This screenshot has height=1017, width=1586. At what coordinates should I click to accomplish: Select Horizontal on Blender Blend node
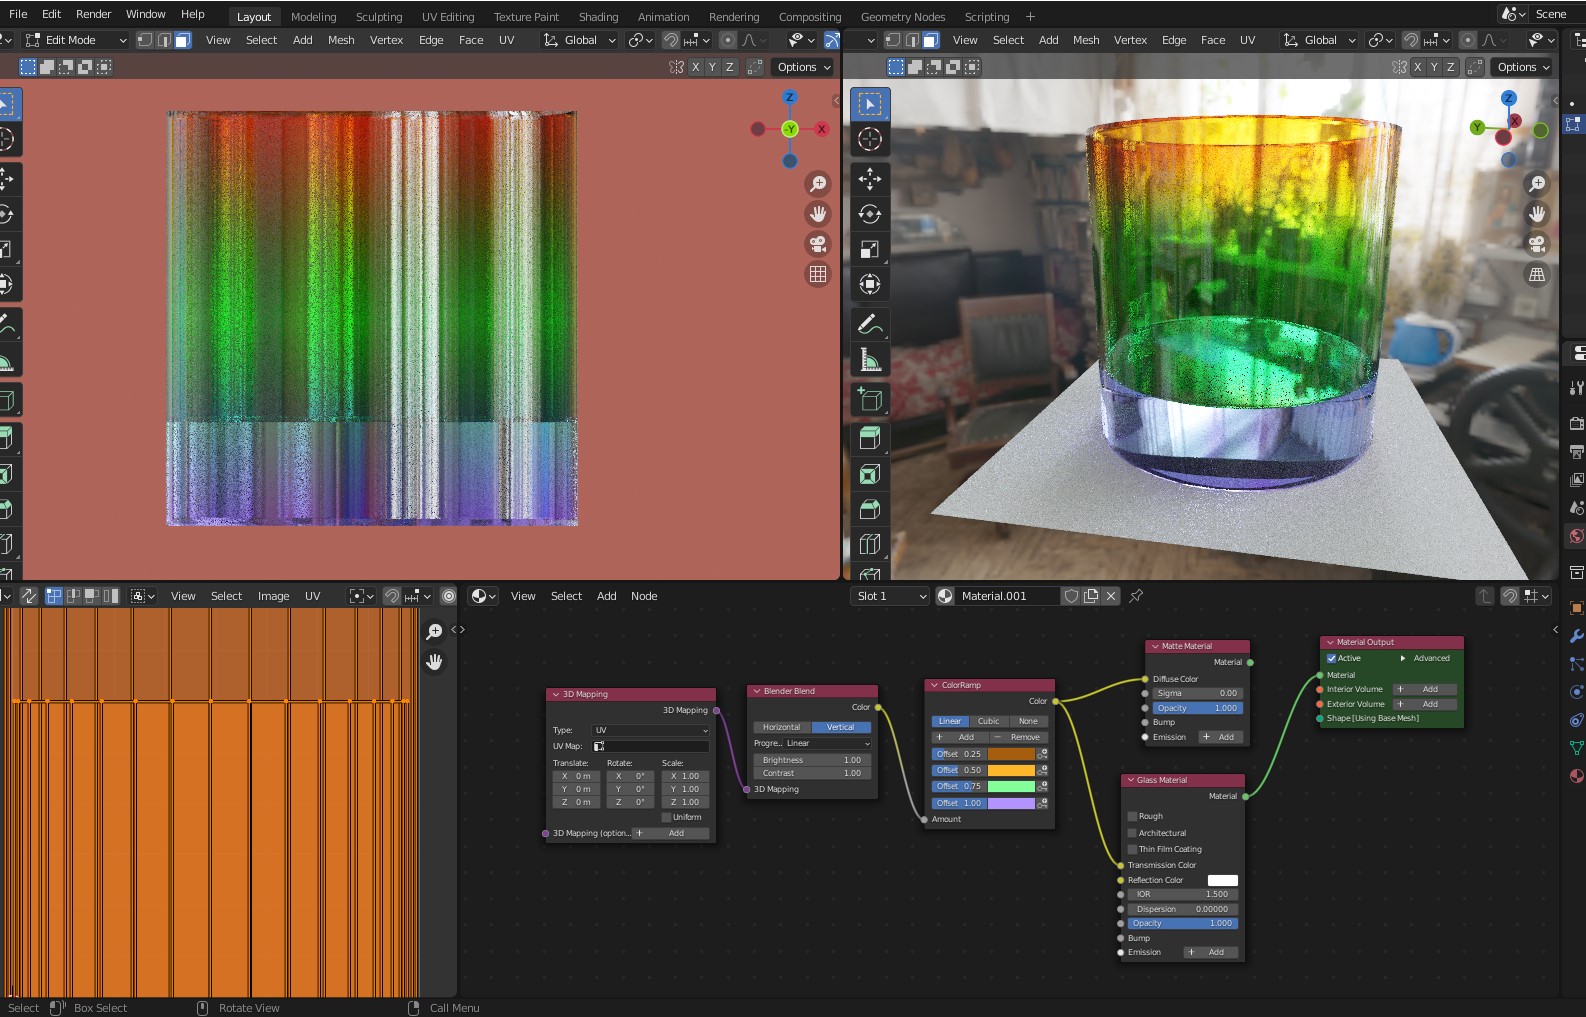781,727
